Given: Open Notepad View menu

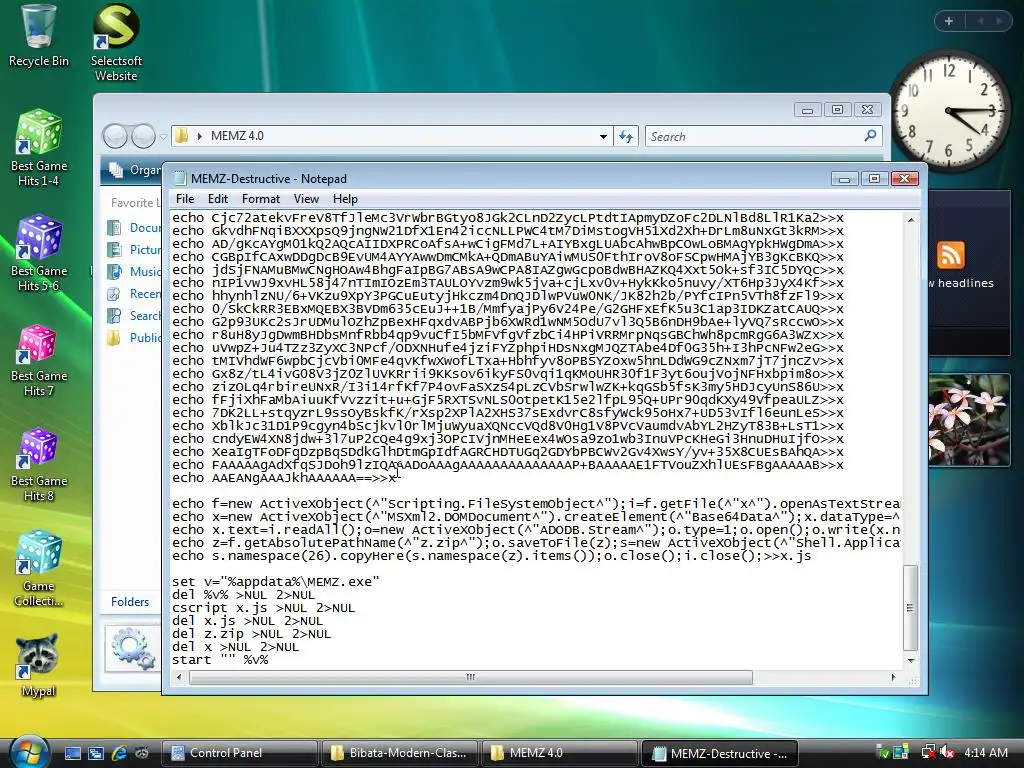Looking at the screenshot, I should (306, 199).
